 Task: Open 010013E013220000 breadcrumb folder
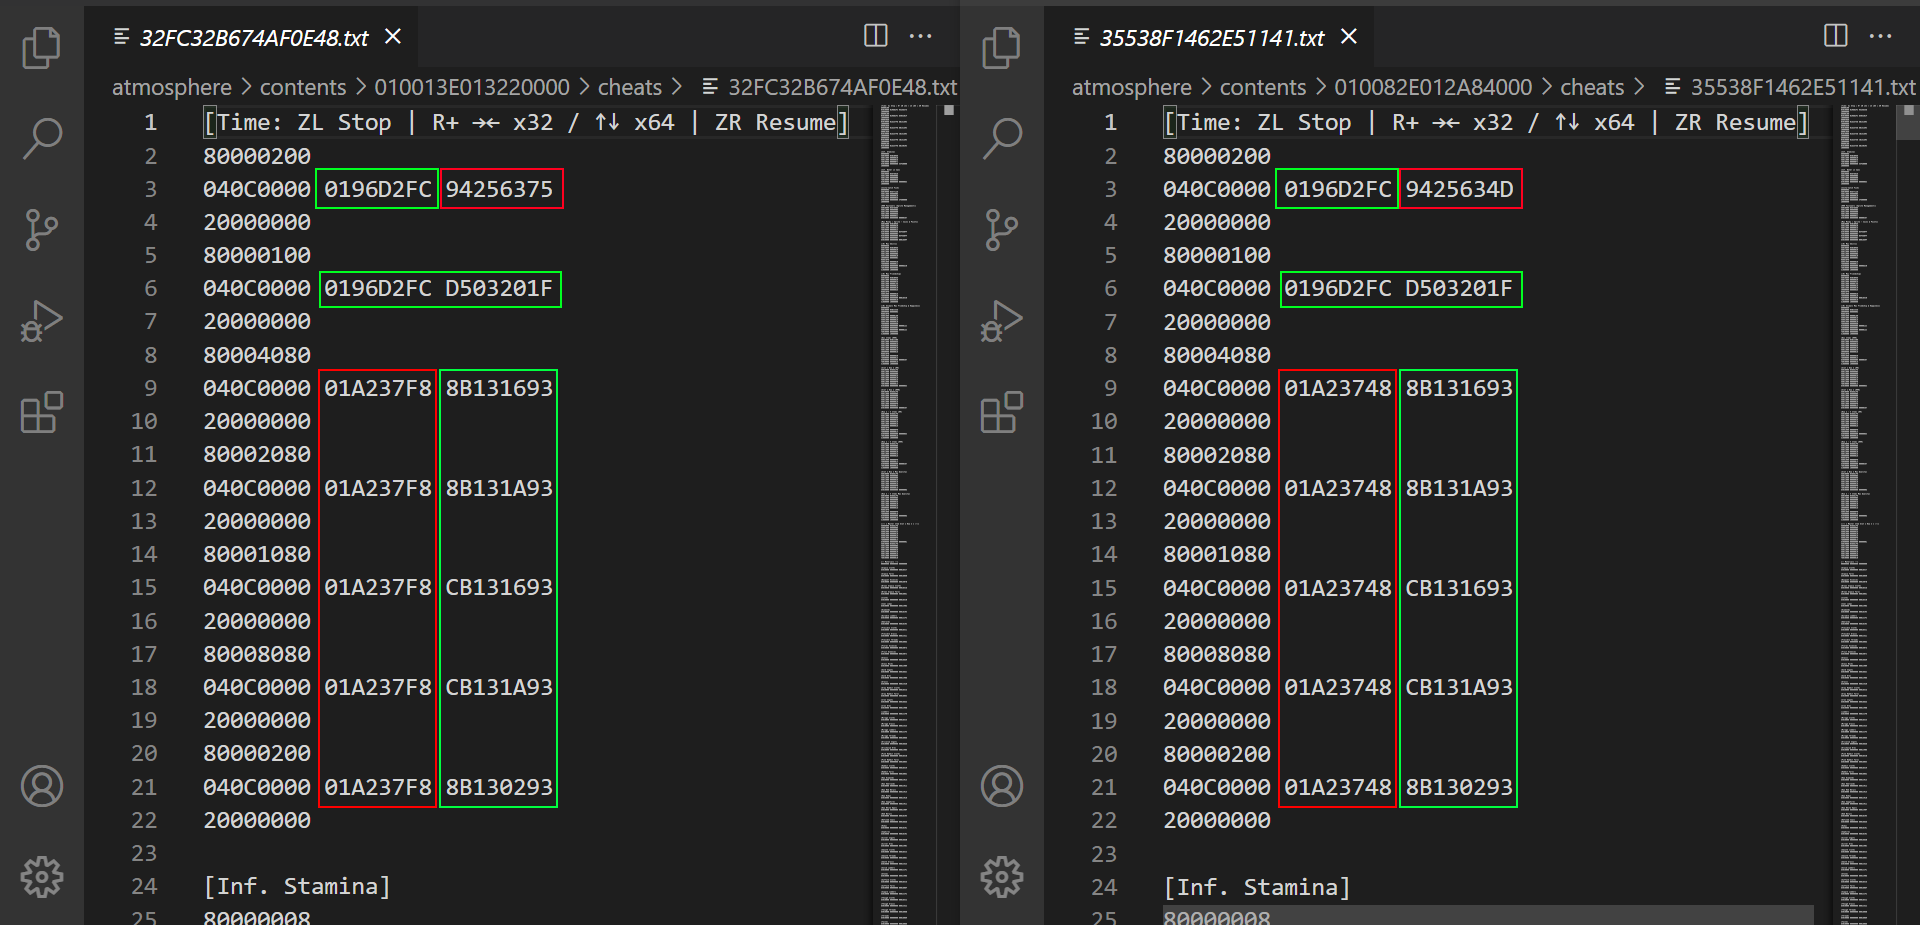[471, 87]
